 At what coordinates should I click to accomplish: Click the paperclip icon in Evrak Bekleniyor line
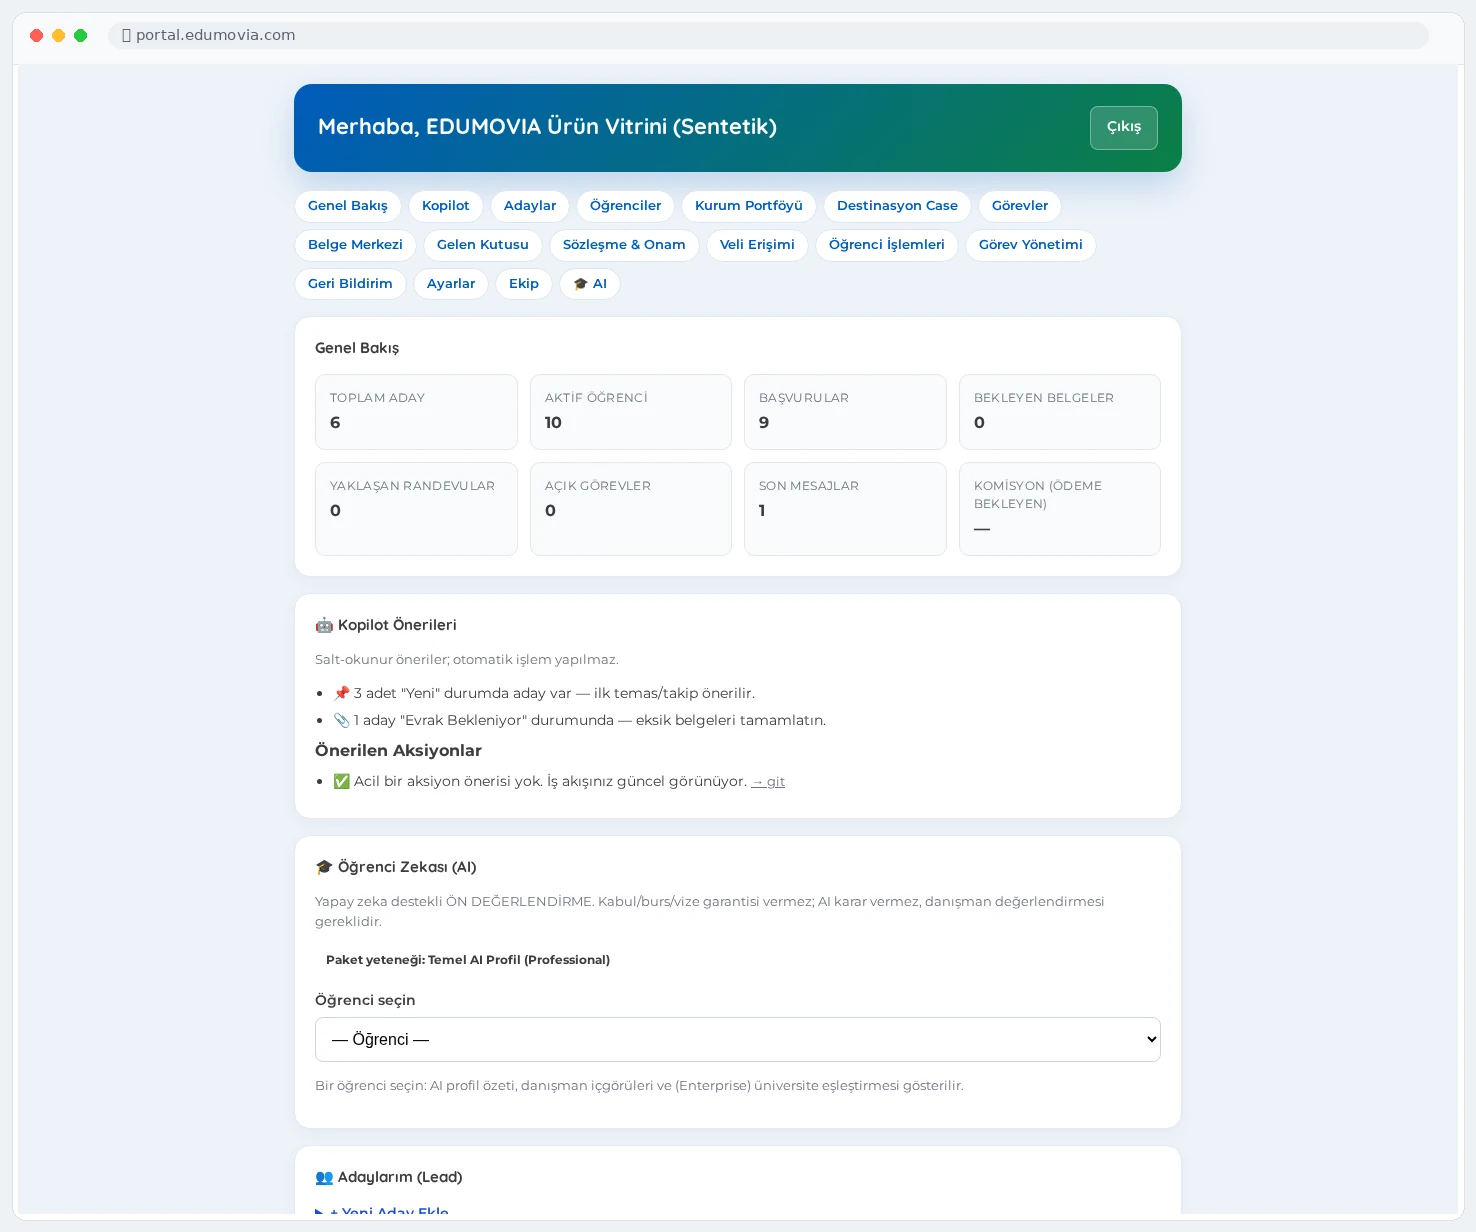(x=341, y=720)
